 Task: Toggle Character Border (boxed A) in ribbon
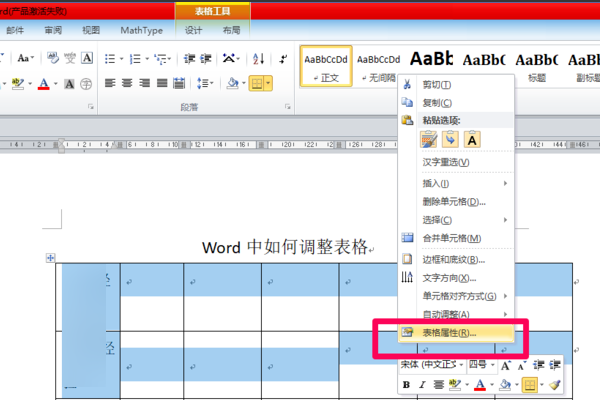87,58
